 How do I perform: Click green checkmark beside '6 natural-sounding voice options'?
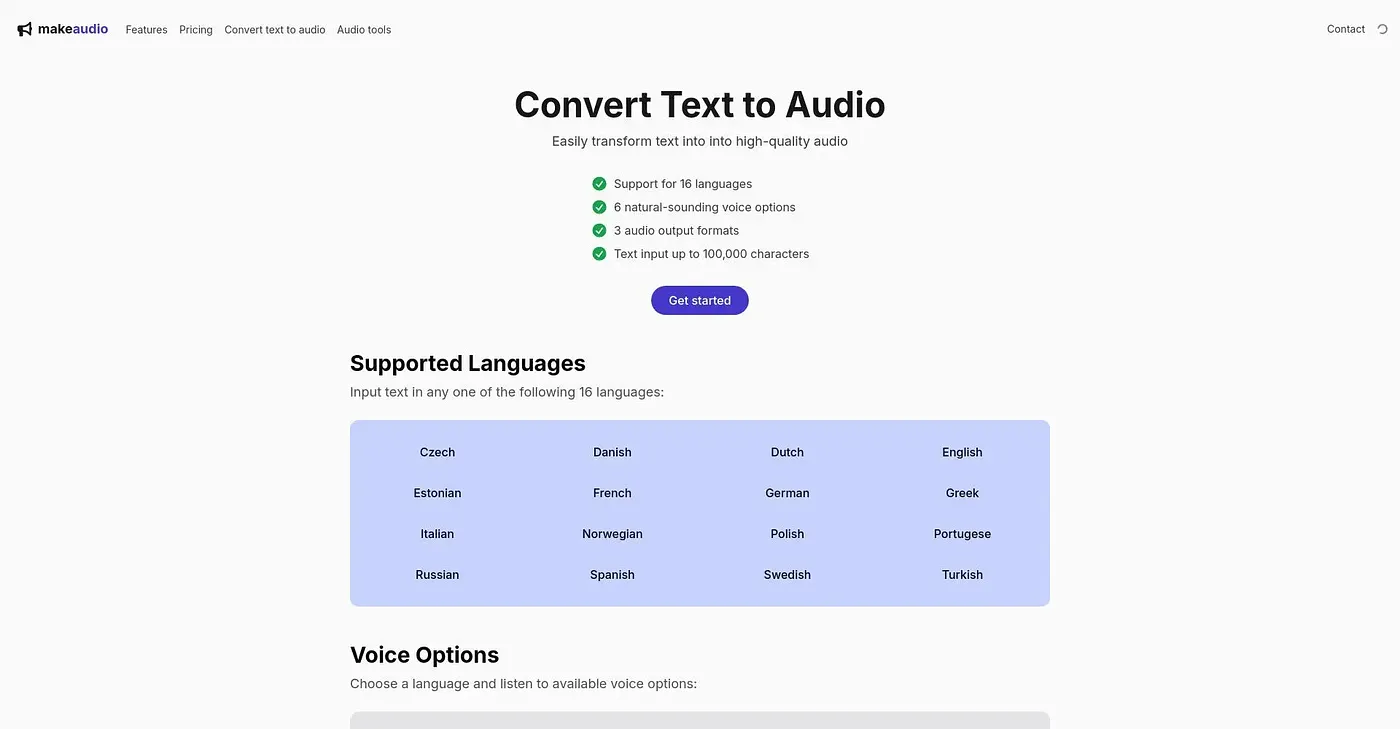(599, 207)
